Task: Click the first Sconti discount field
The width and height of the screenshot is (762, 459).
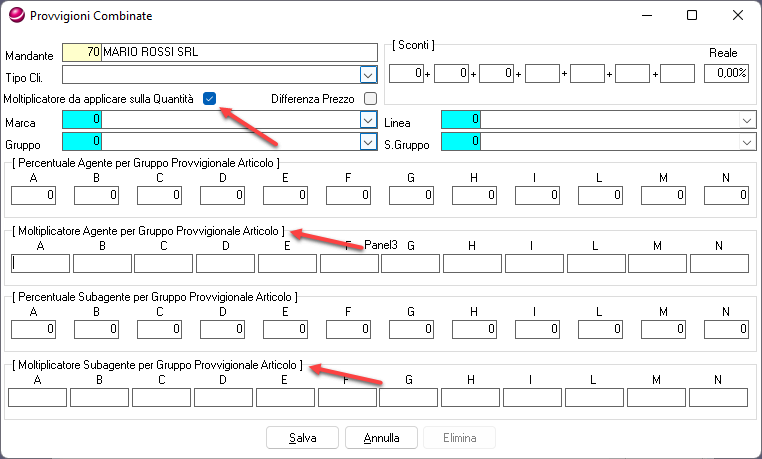Action: tap(405, 73)
